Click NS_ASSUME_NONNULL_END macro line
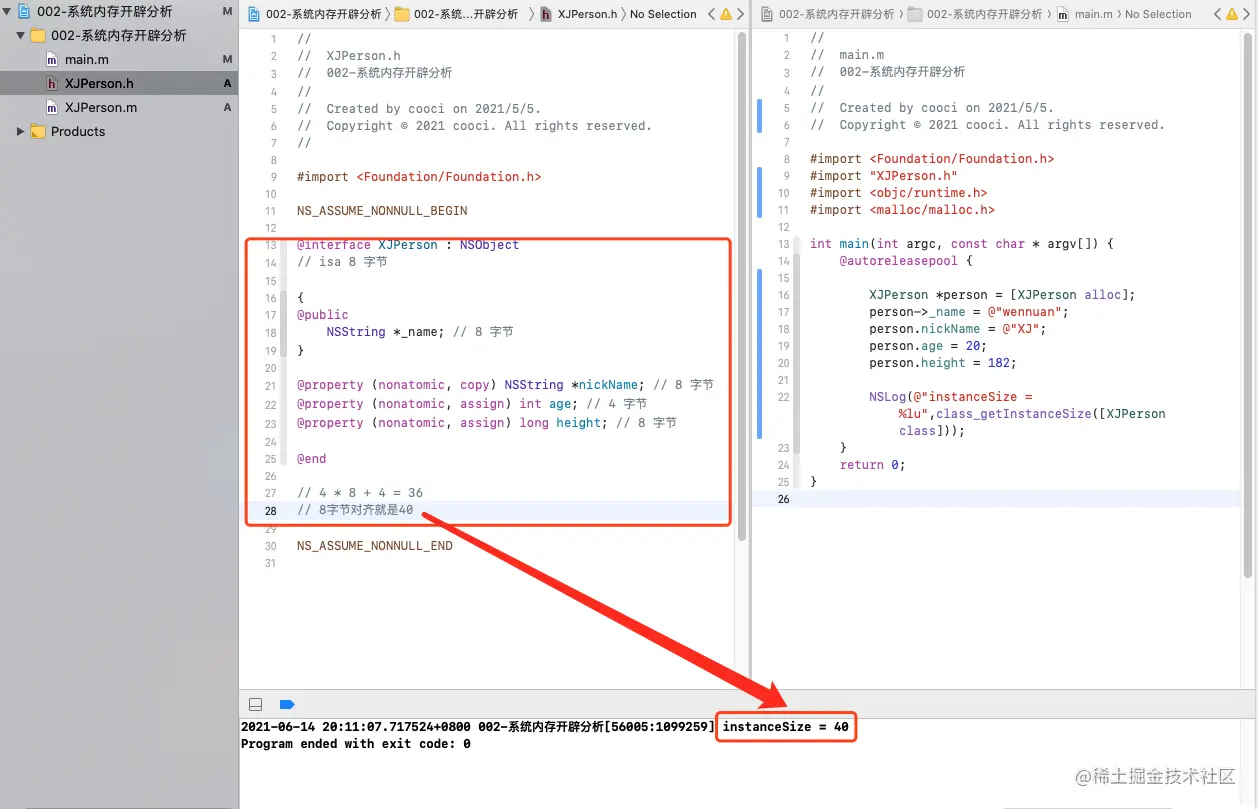 click(x=375, y=546)
